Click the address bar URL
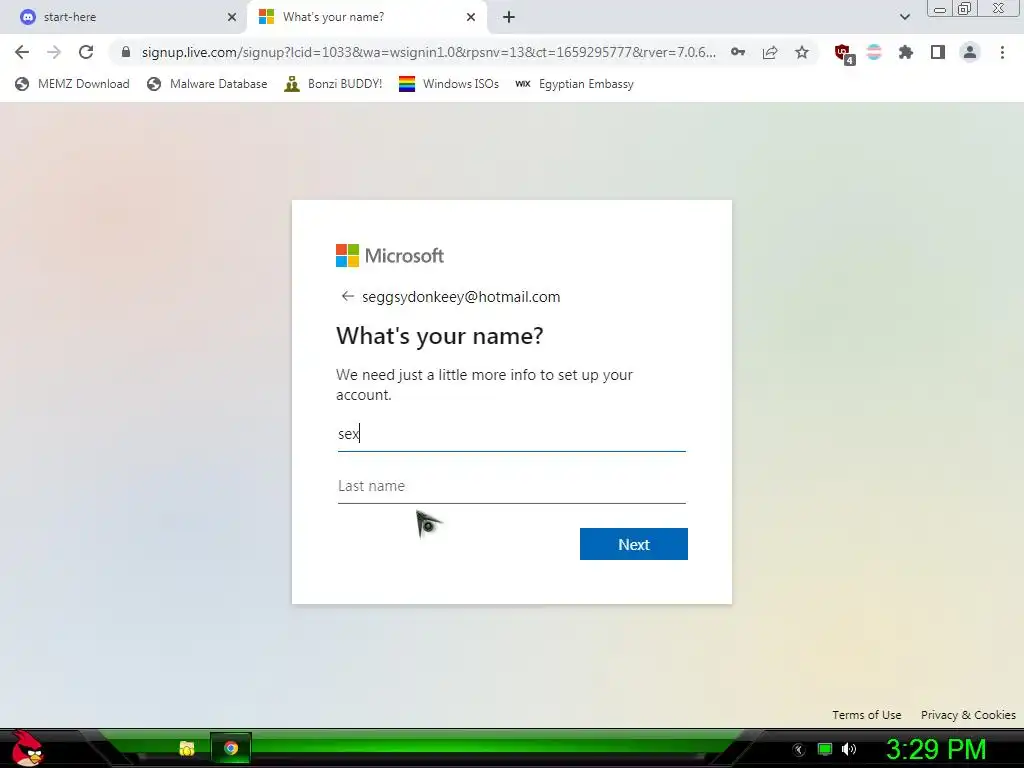Viewport: 1024px width, 768px height. point(428,52)
